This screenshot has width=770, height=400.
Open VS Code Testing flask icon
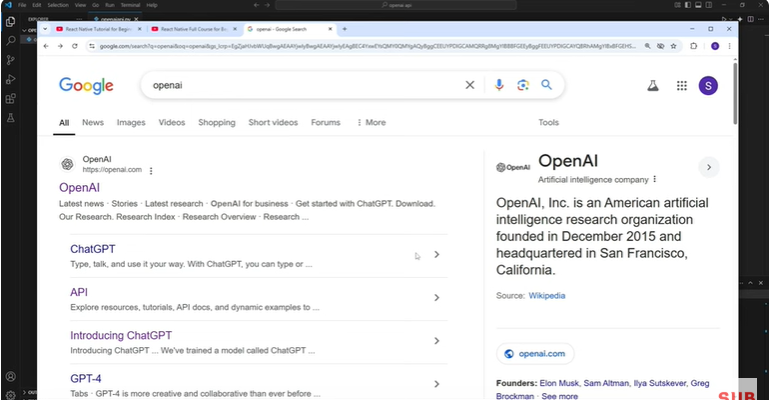10,118
